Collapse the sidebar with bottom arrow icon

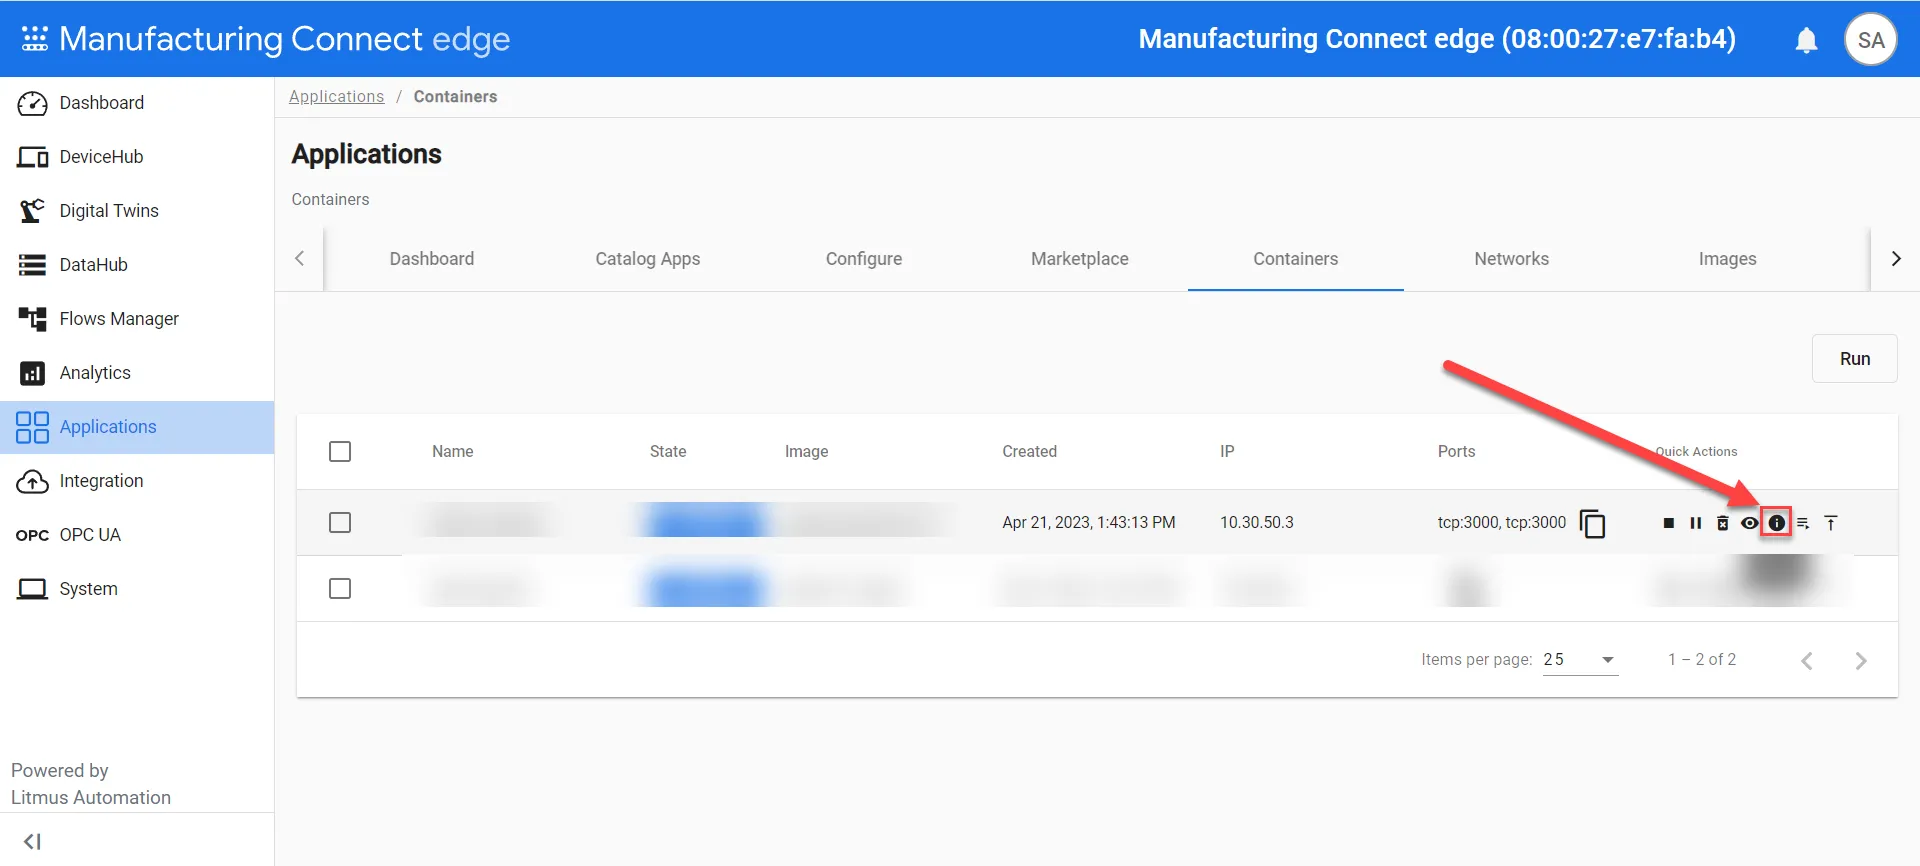coord(32,841)
